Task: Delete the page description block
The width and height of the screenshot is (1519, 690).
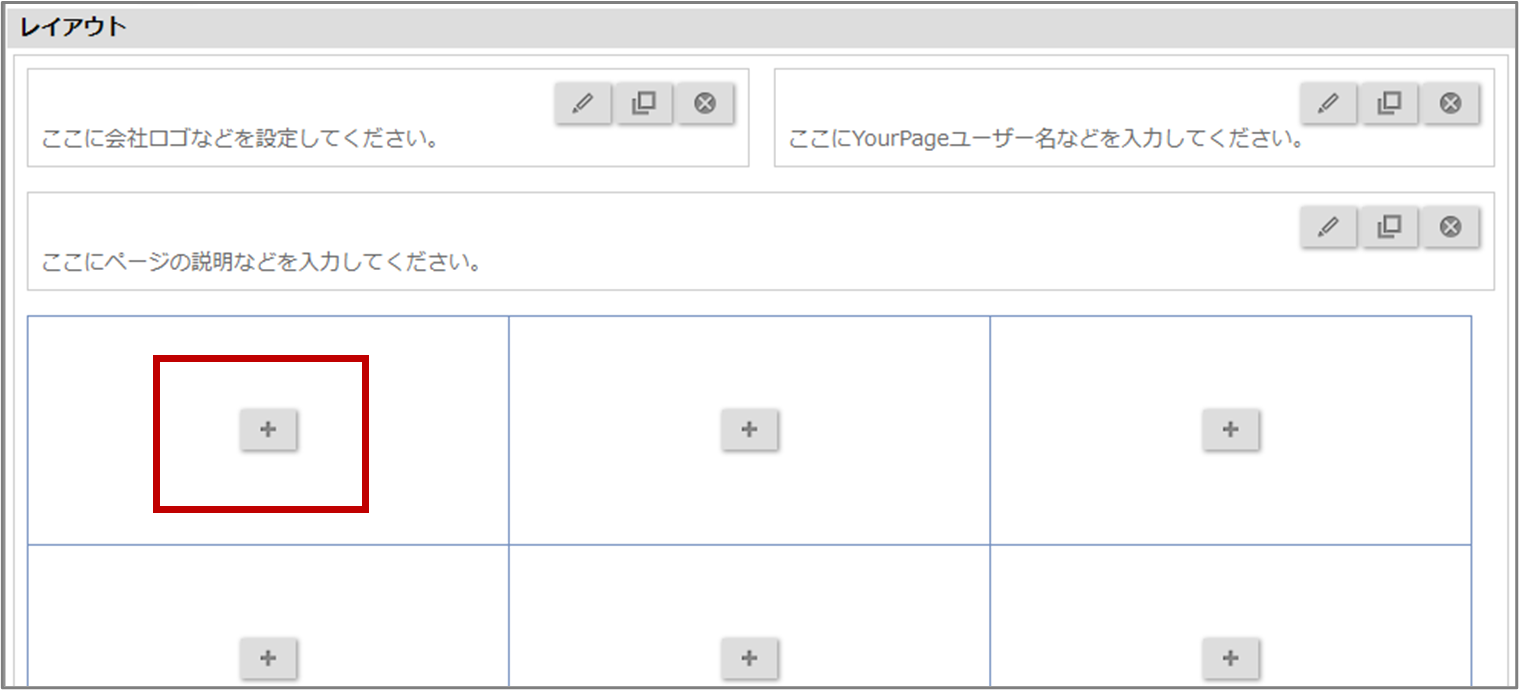Action: (x=1451, y=227)
